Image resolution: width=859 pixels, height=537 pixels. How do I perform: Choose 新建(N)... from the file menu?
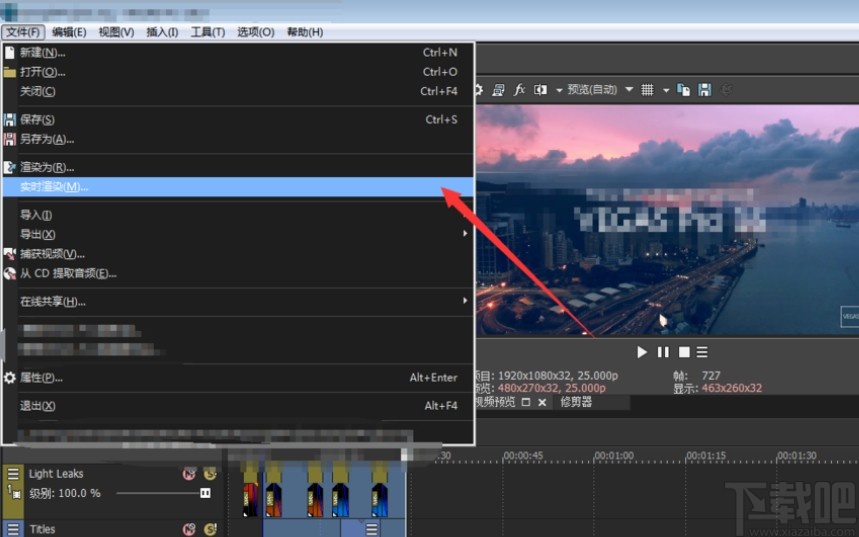pyautogui.click(x=238, y=53)
